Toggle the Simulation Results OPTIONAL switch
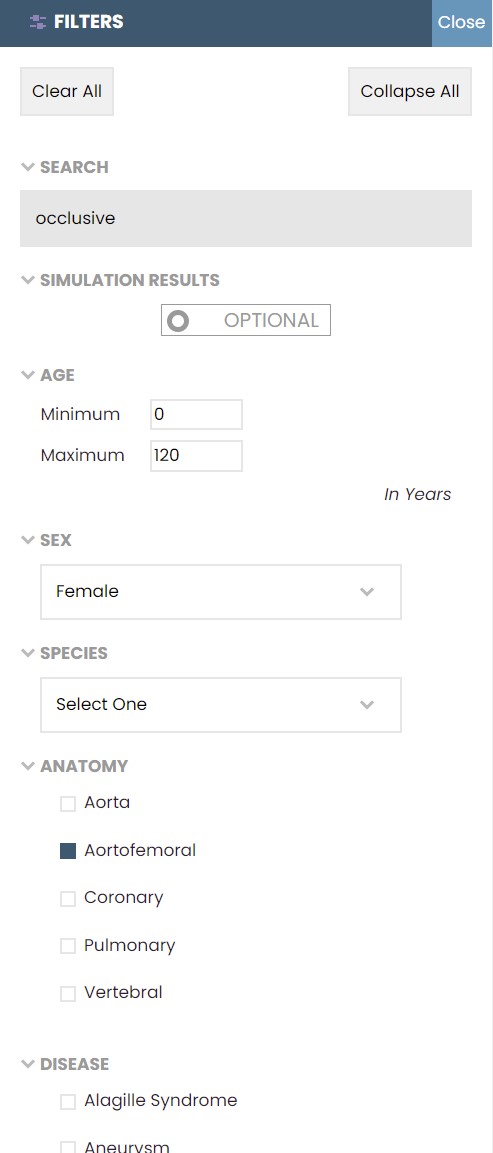This screenshot has width=493, height=1153. pos(246,321)
